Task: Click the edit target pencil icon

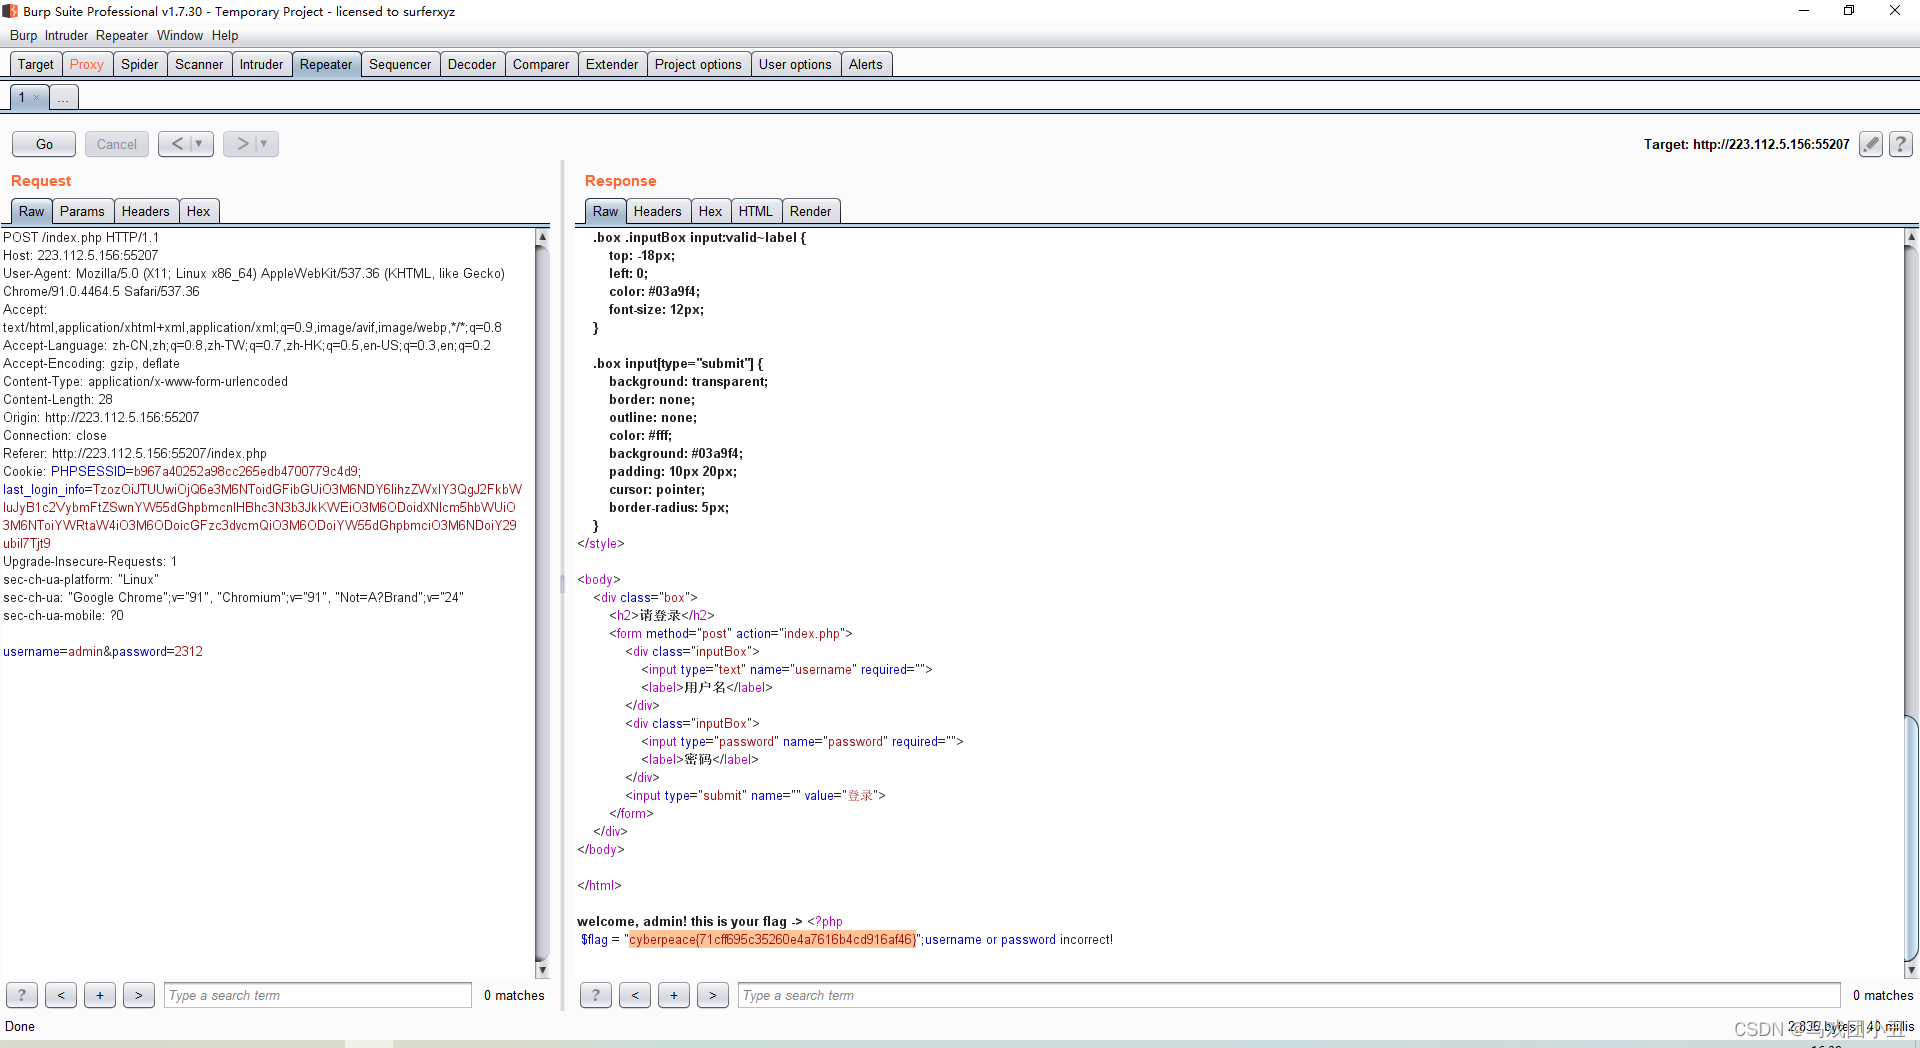Action: [x=1870, y=144]
